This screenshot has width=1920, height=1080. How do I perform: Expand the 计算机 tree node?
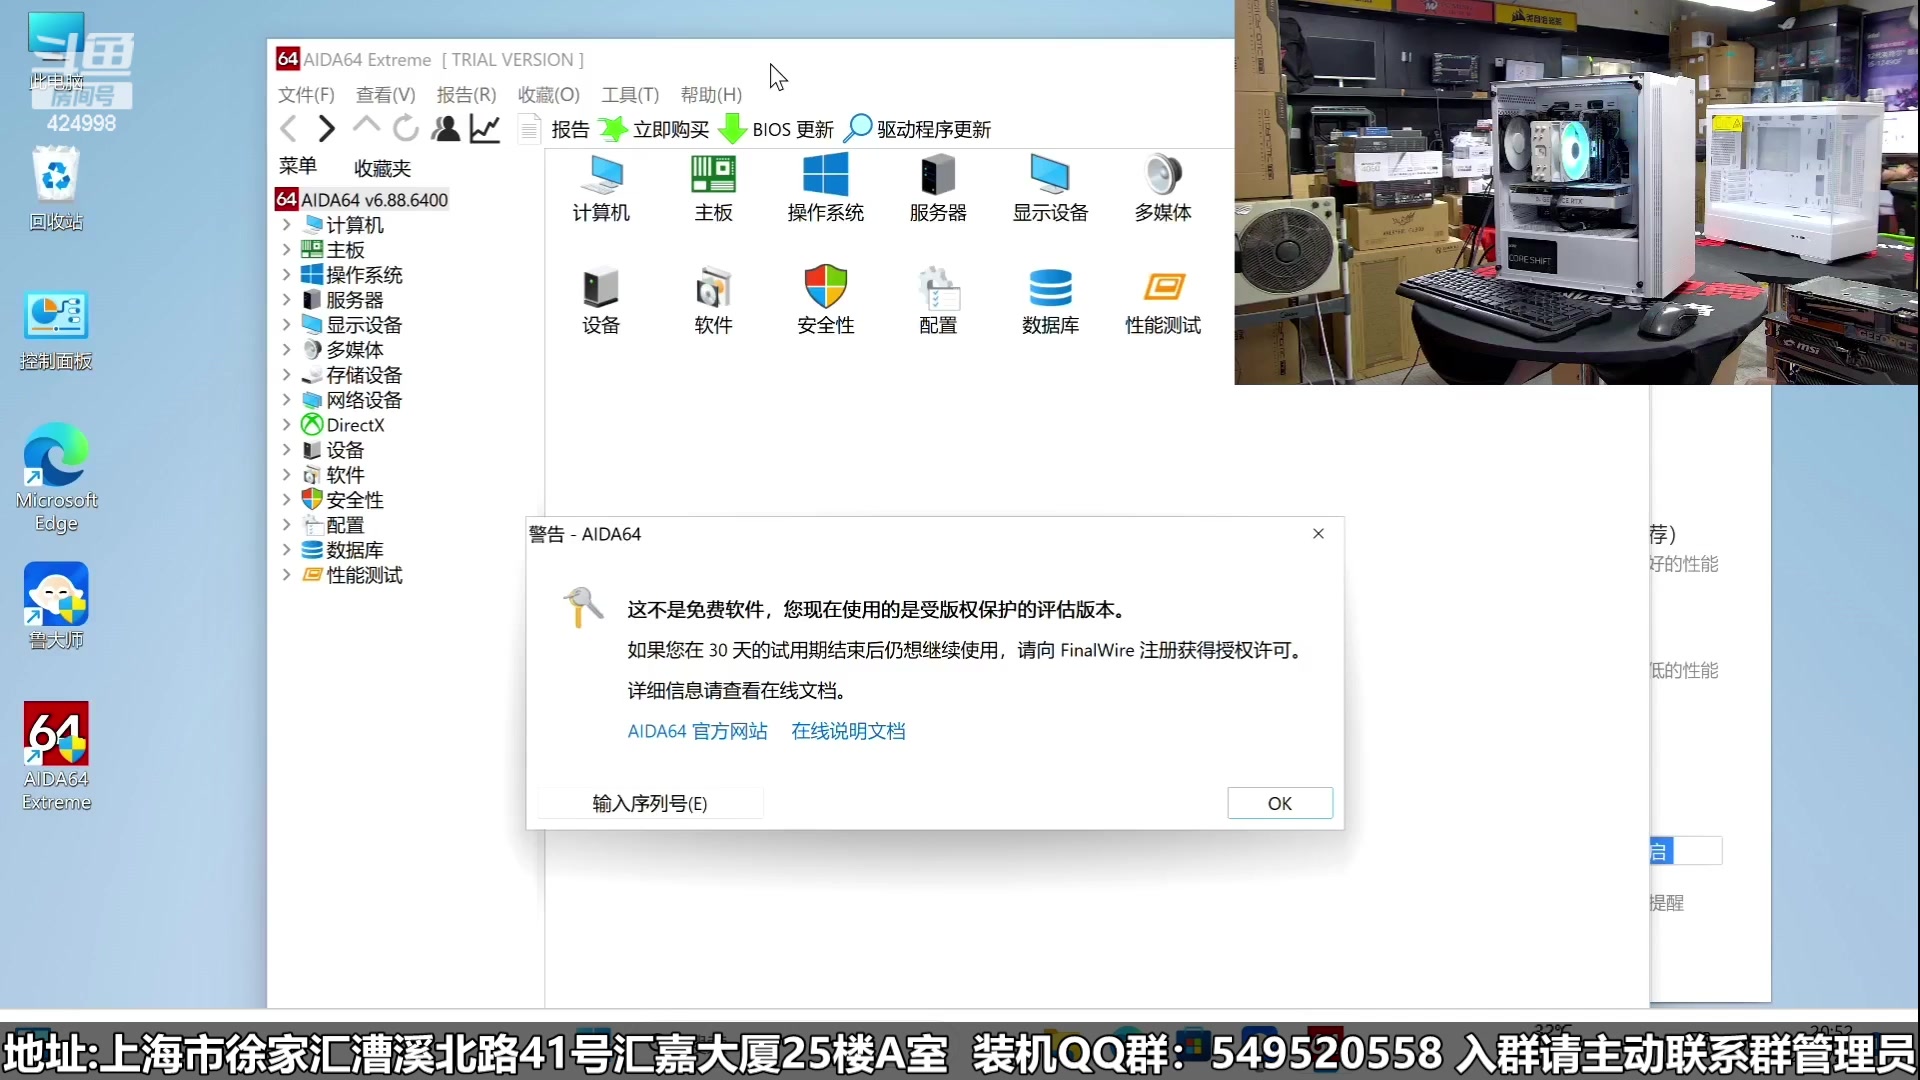286,224
